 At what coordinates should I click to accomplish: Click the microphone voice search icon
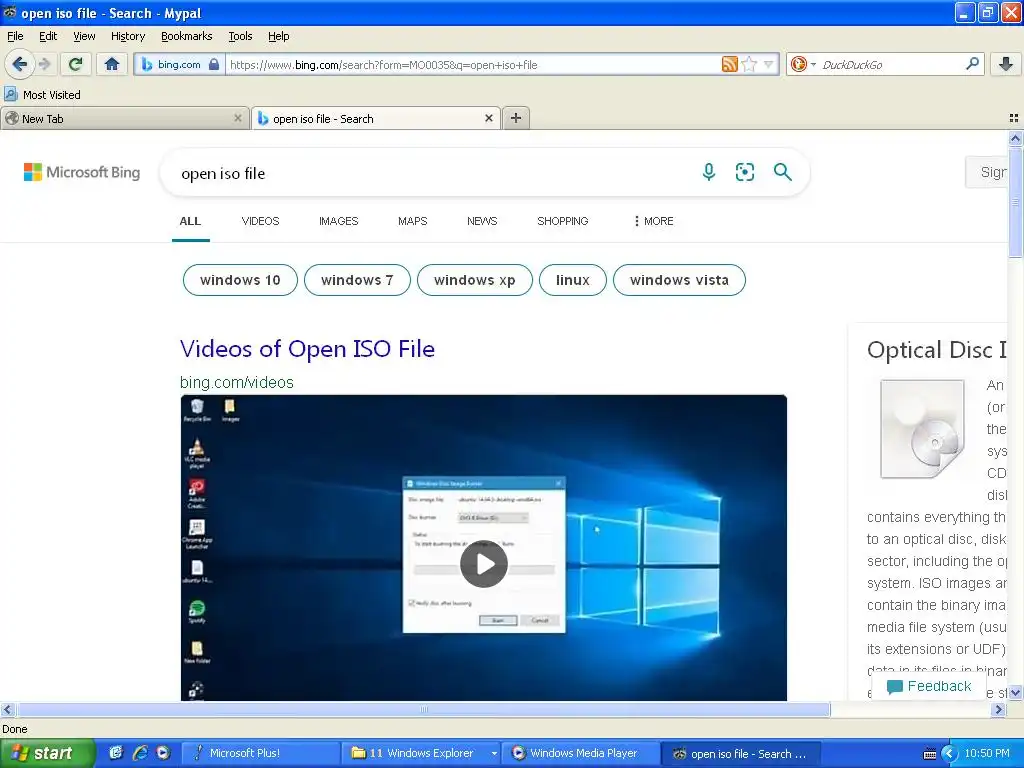coord(709,172)
